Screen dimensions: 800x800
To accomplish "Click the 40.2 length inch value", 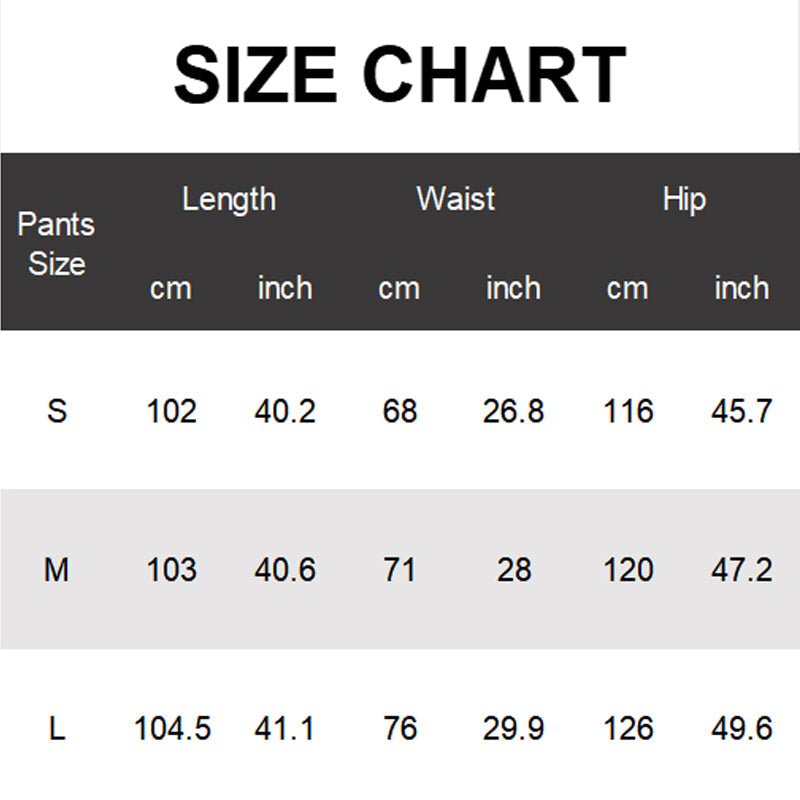I will click(285, 411).
